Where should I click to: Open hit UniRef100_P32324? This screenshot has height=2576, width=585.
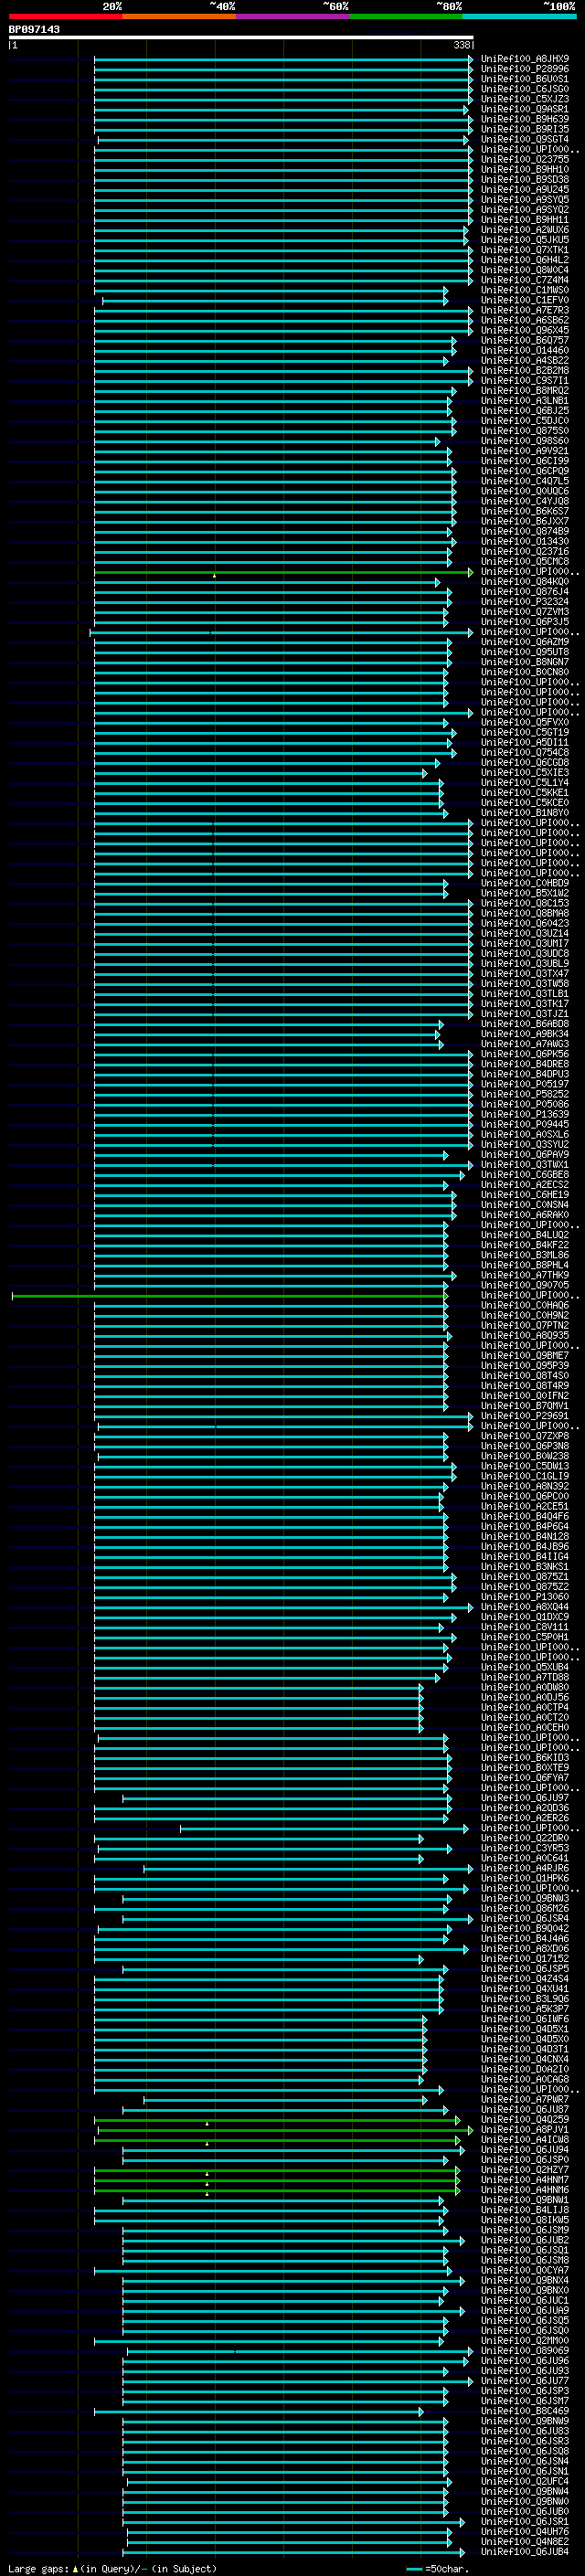pyautogui.click(x=525, y=602)
